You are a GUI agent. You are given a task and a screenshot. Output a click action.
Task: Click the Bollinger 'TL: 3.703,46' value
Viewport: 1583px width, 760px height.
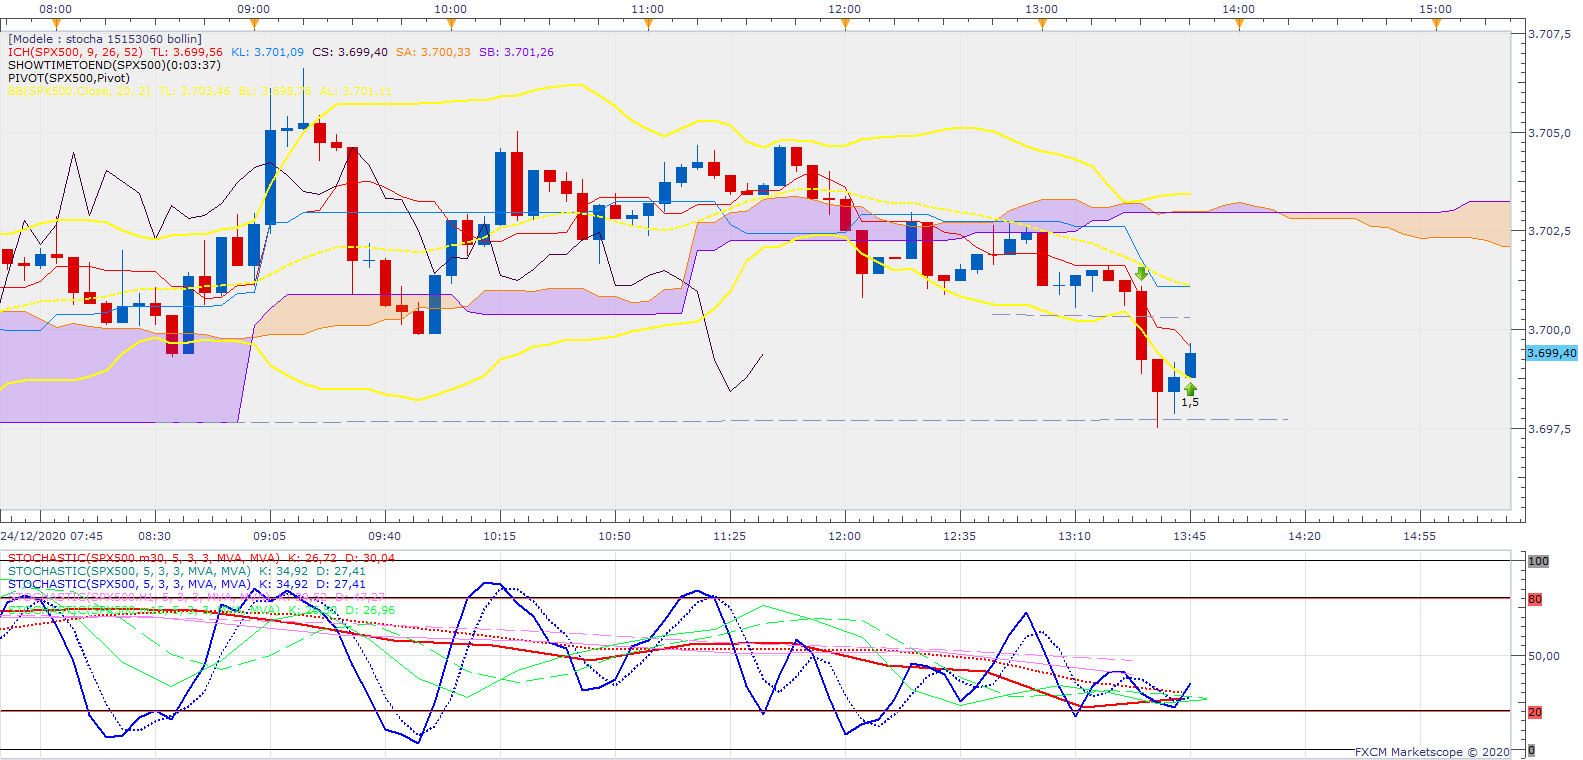[x=194, y=91]
